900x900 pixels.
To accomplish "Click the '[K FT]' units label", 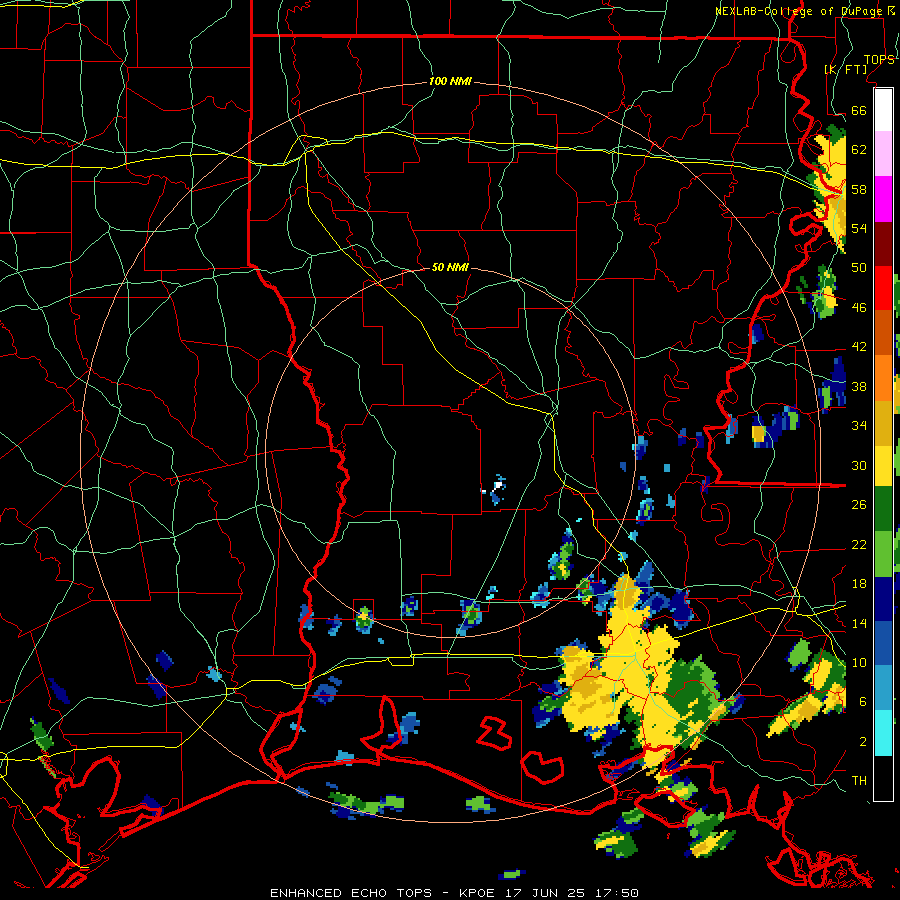I will [845, 69].
